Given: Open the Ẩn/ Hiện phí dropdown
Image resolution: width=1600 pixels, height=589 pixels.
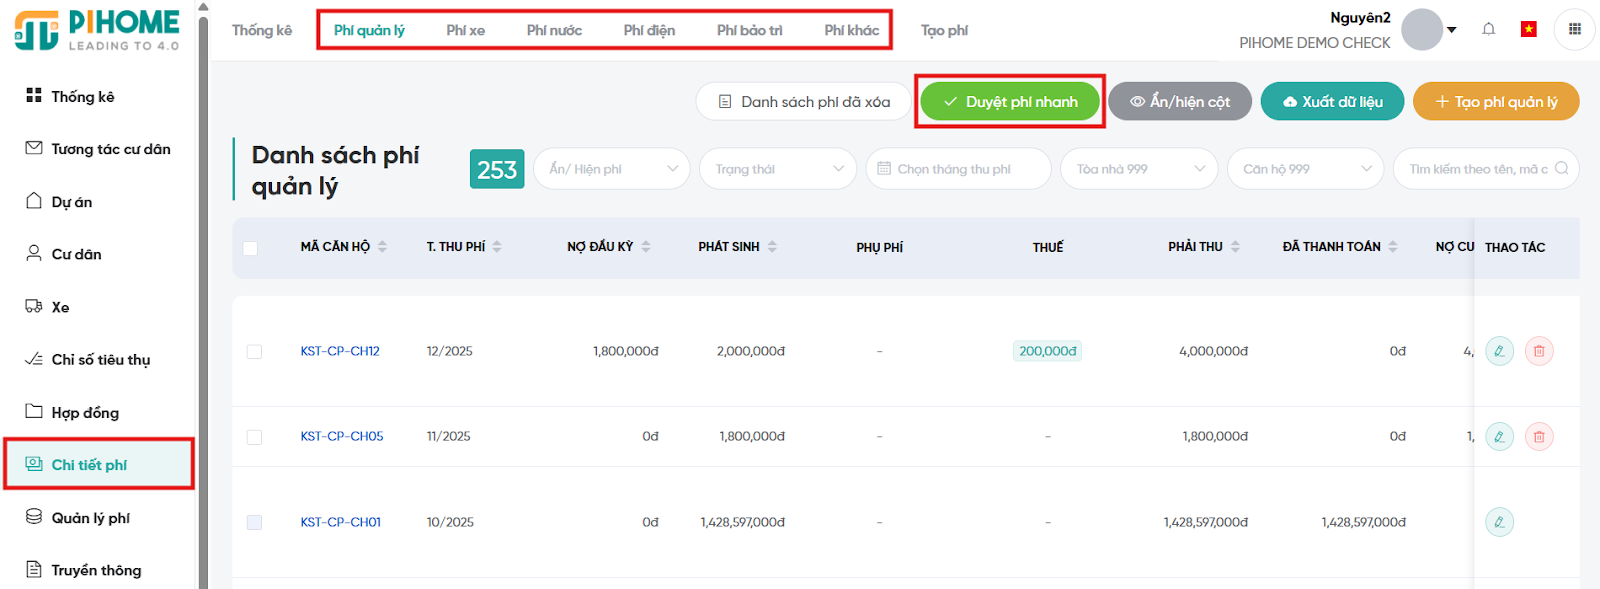Looking at the screenshot, I should 611,169.
